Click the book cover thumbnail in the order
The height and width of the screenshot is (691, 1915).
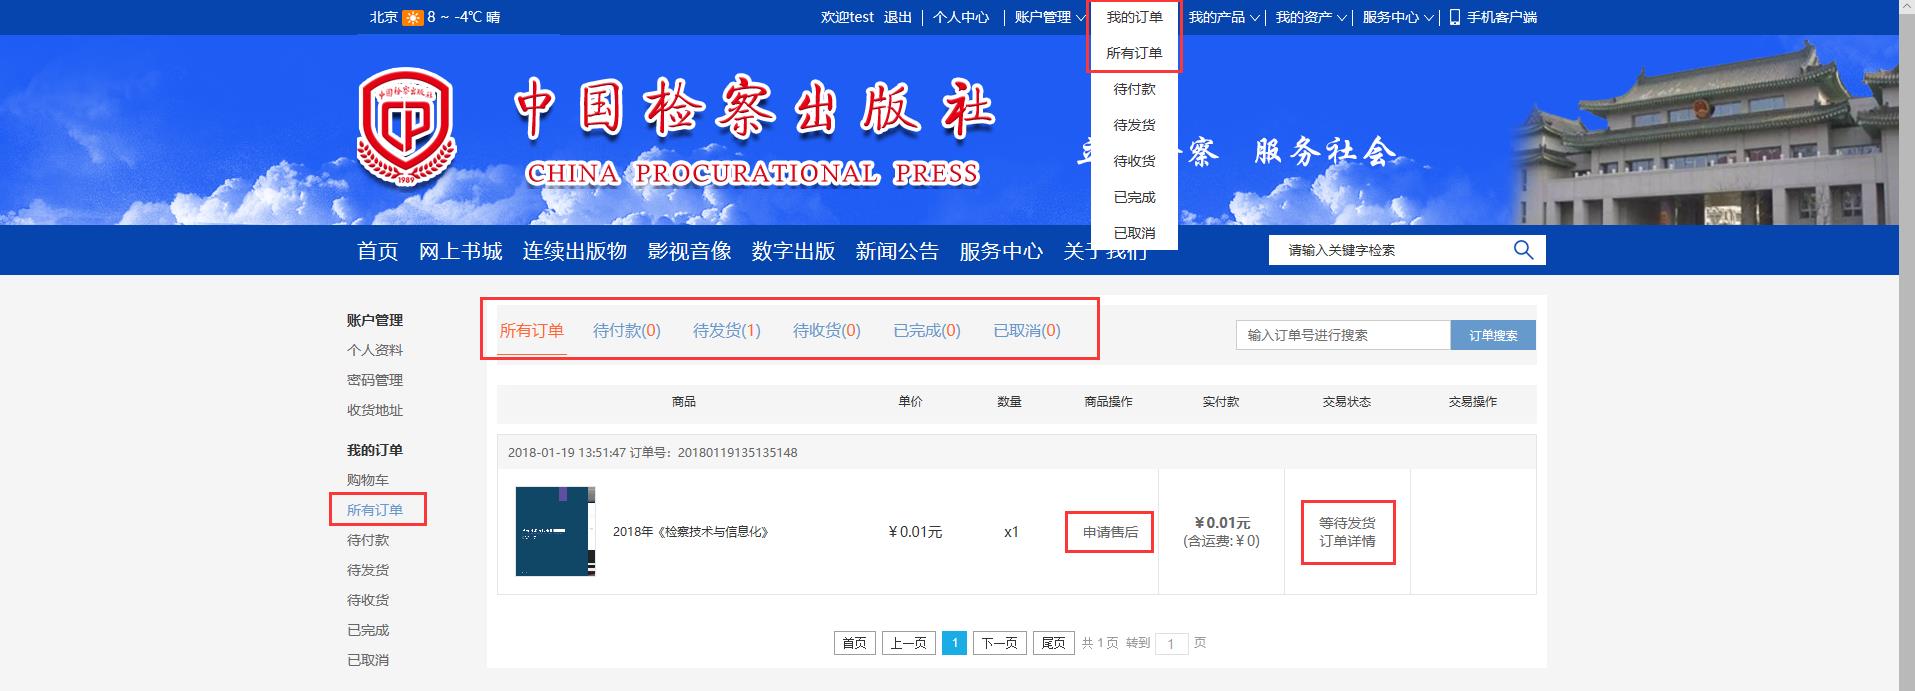click(555, 531)
